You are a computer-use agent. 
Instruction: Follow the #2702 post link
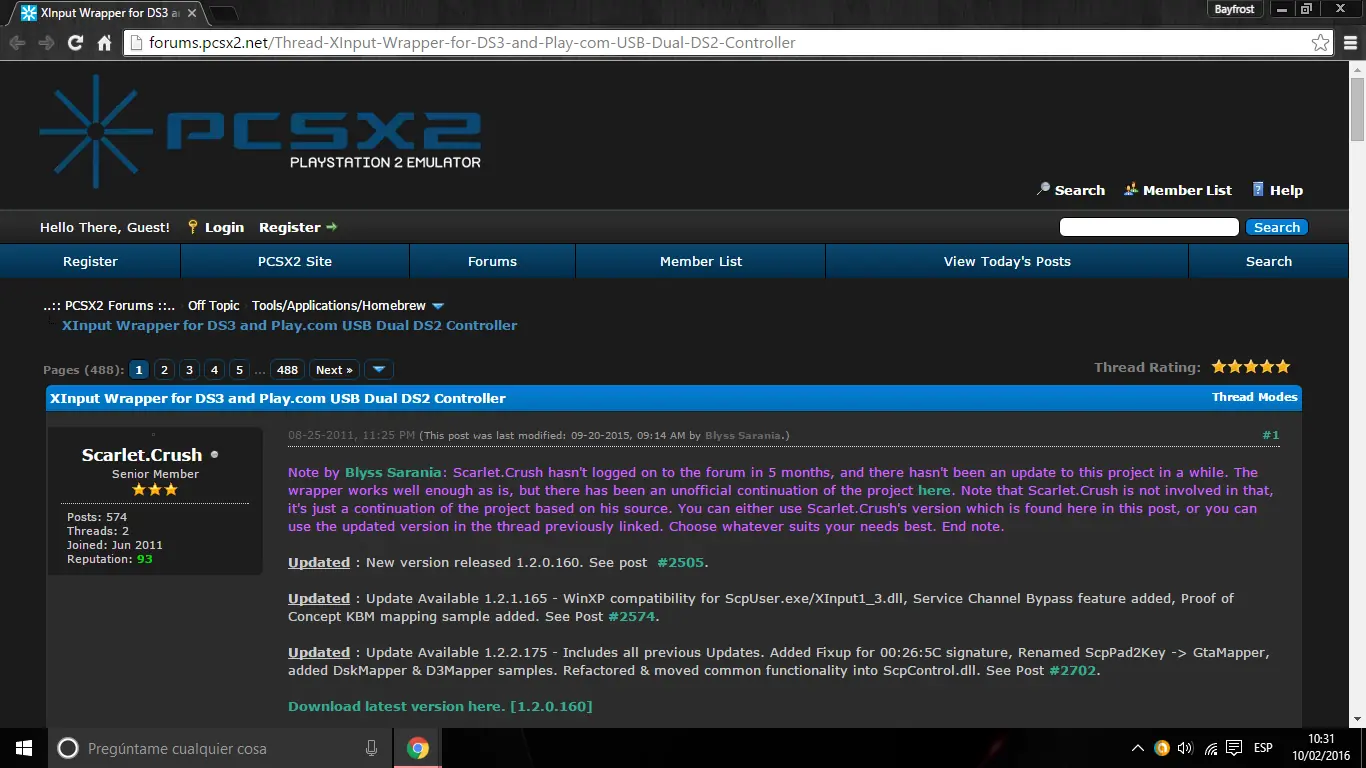point(1074,671)
